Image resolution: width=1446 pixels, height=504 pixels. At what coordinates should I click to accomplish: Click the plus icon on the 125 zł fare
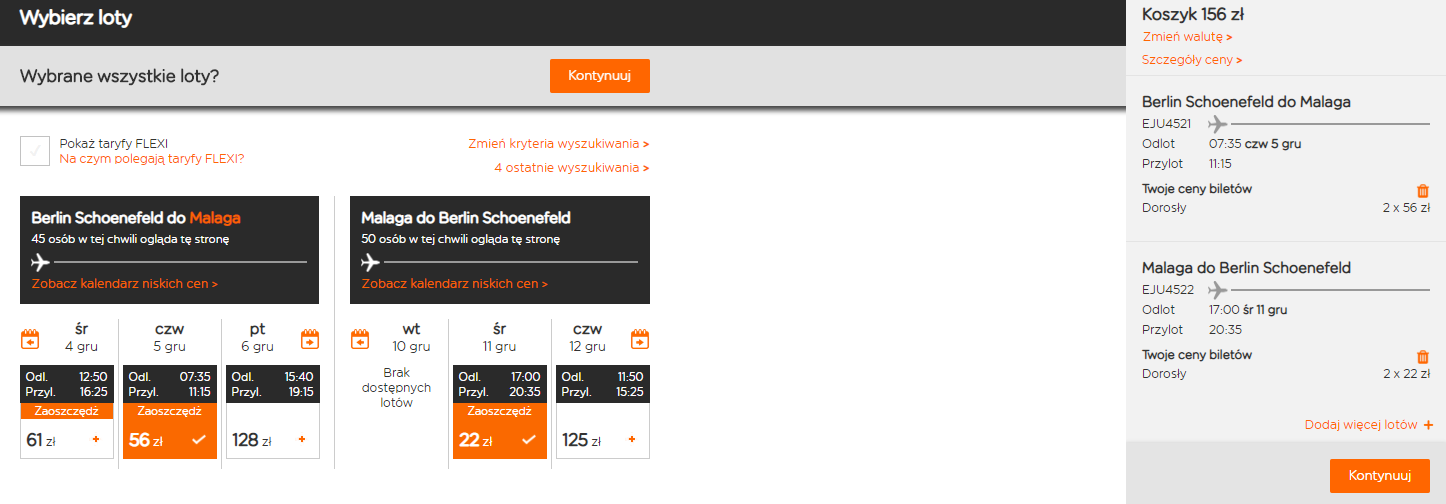(x=632, y=439)
